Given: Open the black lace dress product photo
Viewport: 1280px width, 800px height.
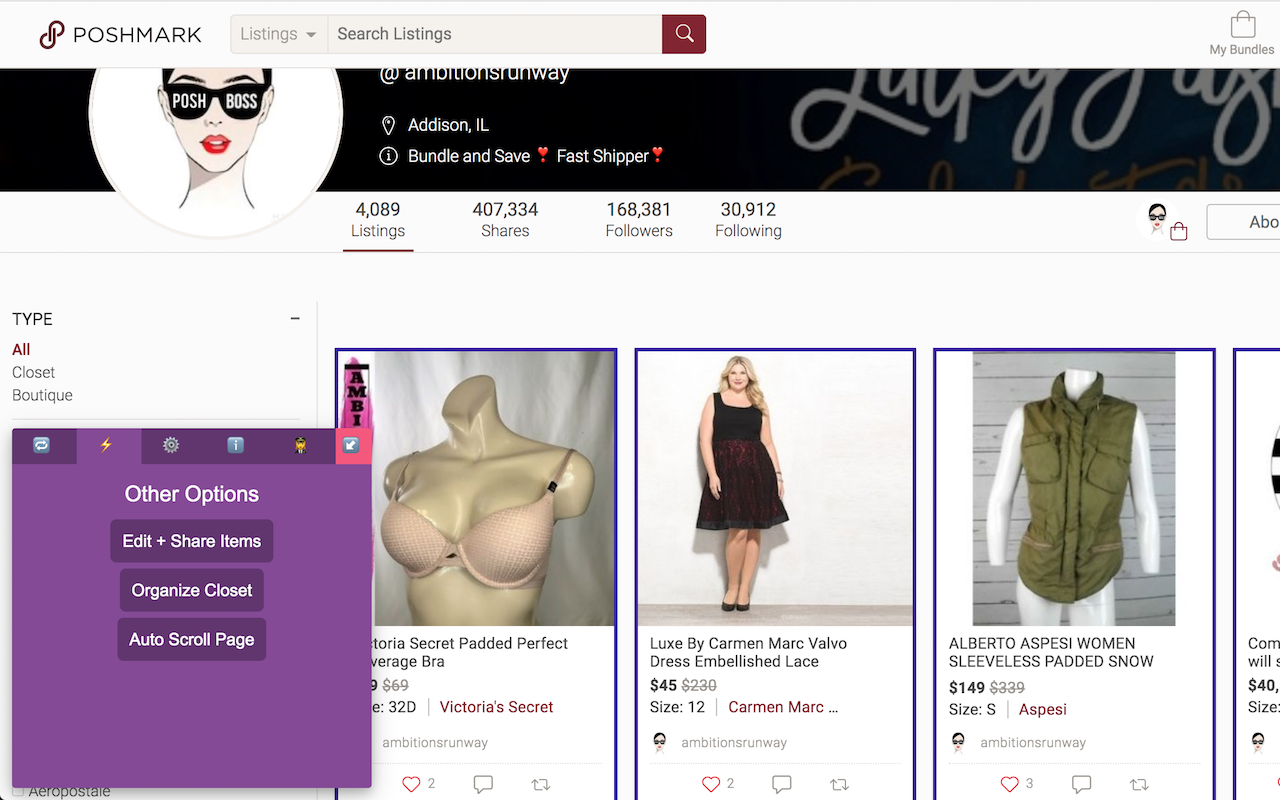Looking at the screenshot, I should coord(775,489).
